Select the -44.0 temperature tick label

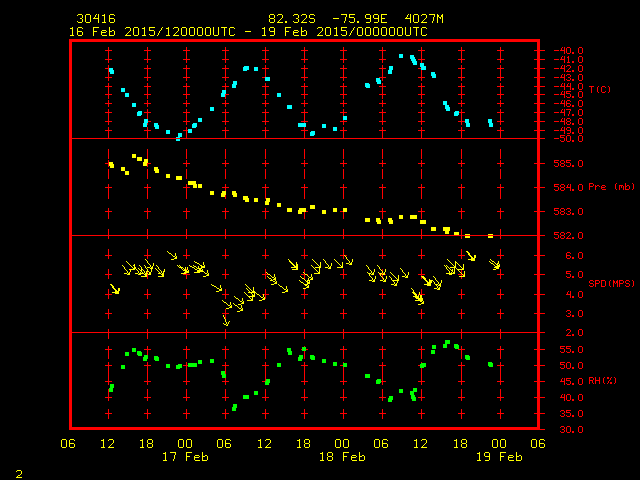click(568, 86)
